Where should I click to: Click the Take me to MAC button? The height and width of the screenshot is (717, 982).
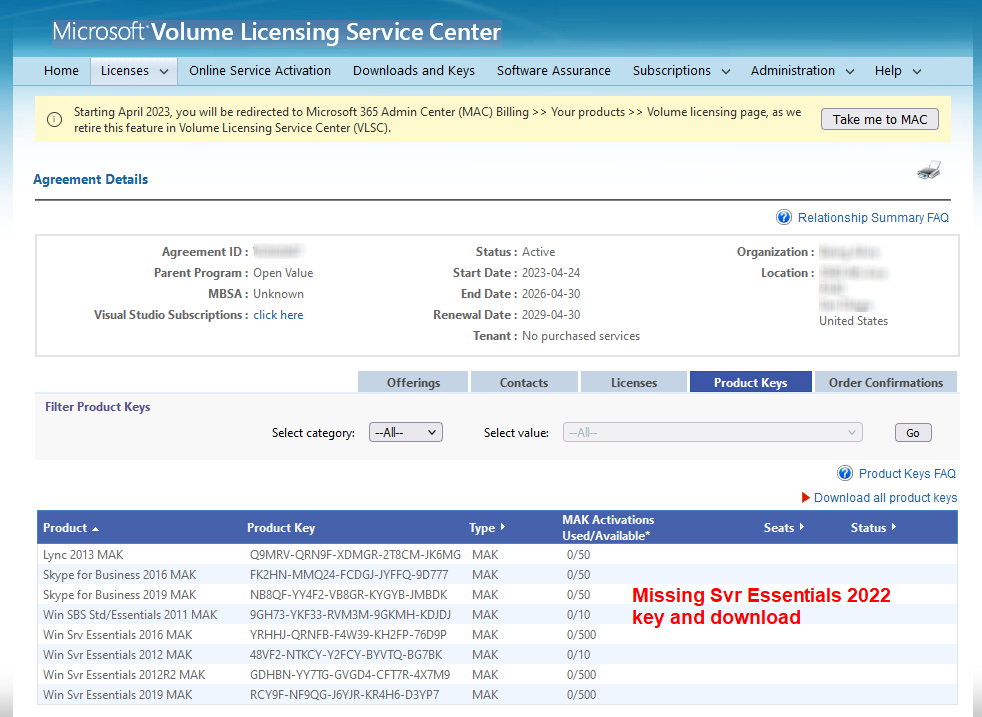click(880, 119)
